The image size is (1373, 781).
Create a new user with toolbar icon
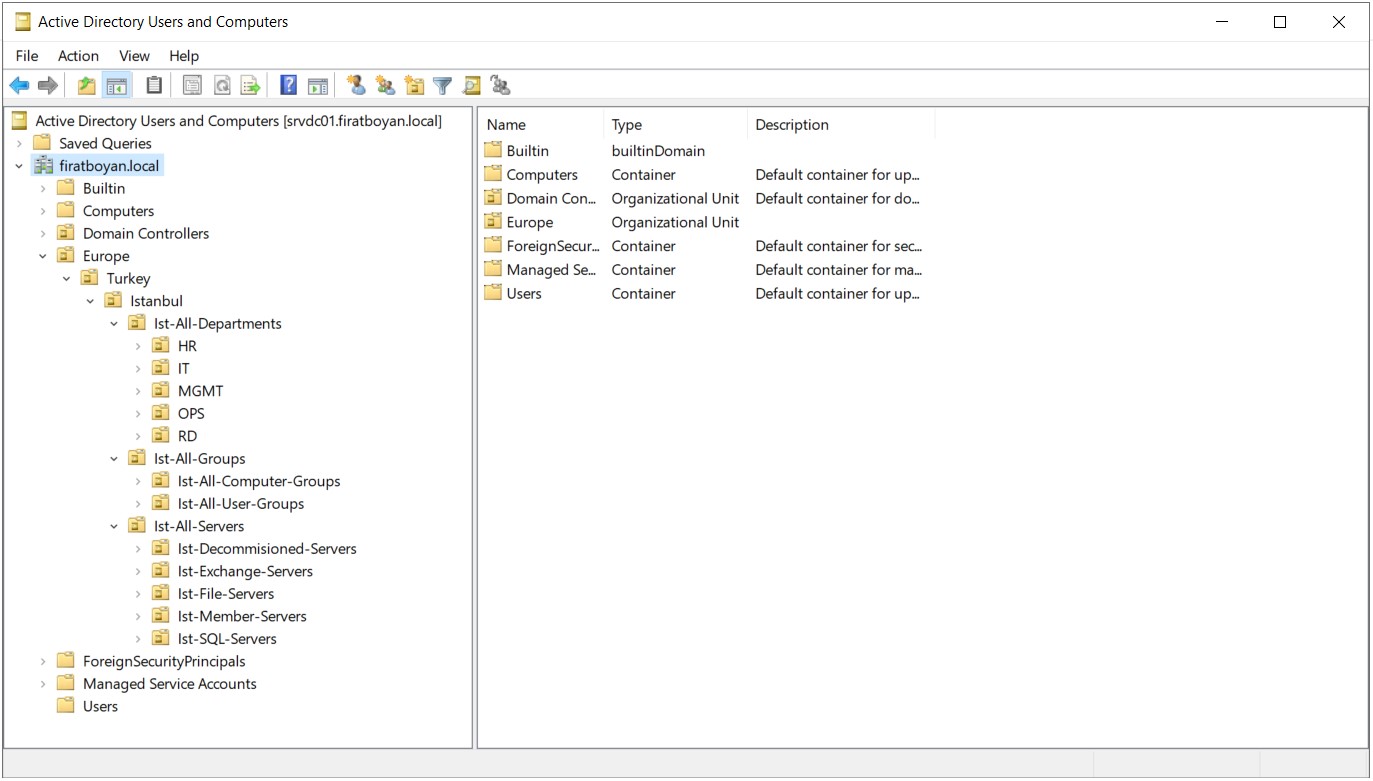coord(356,86)
